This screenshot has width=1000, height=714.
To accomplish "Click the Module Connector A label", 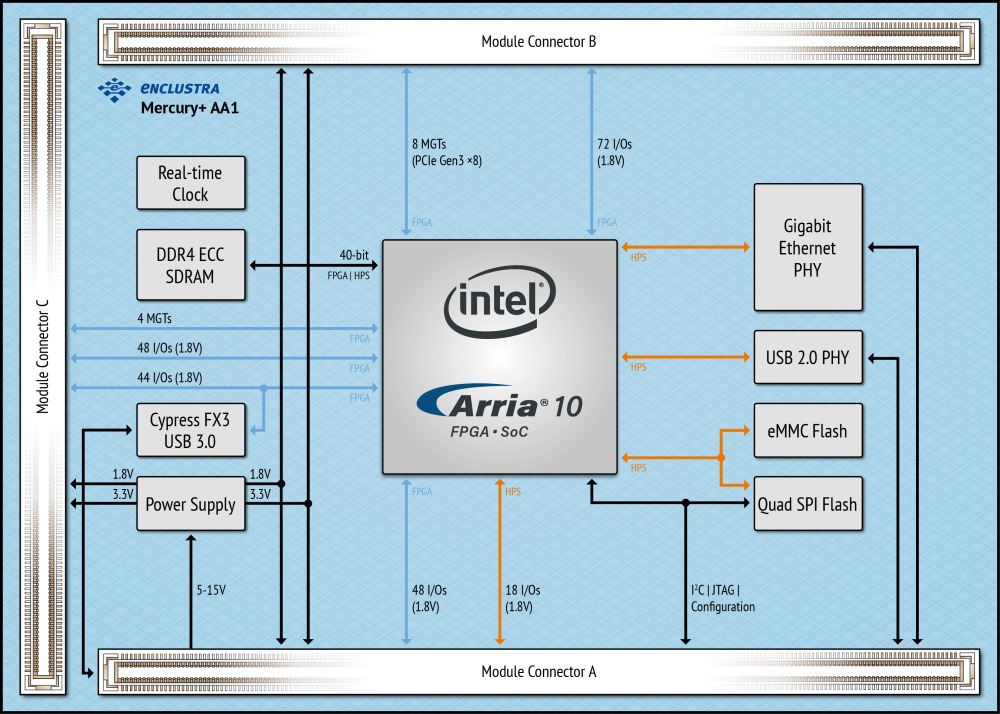I will [539, 671].
